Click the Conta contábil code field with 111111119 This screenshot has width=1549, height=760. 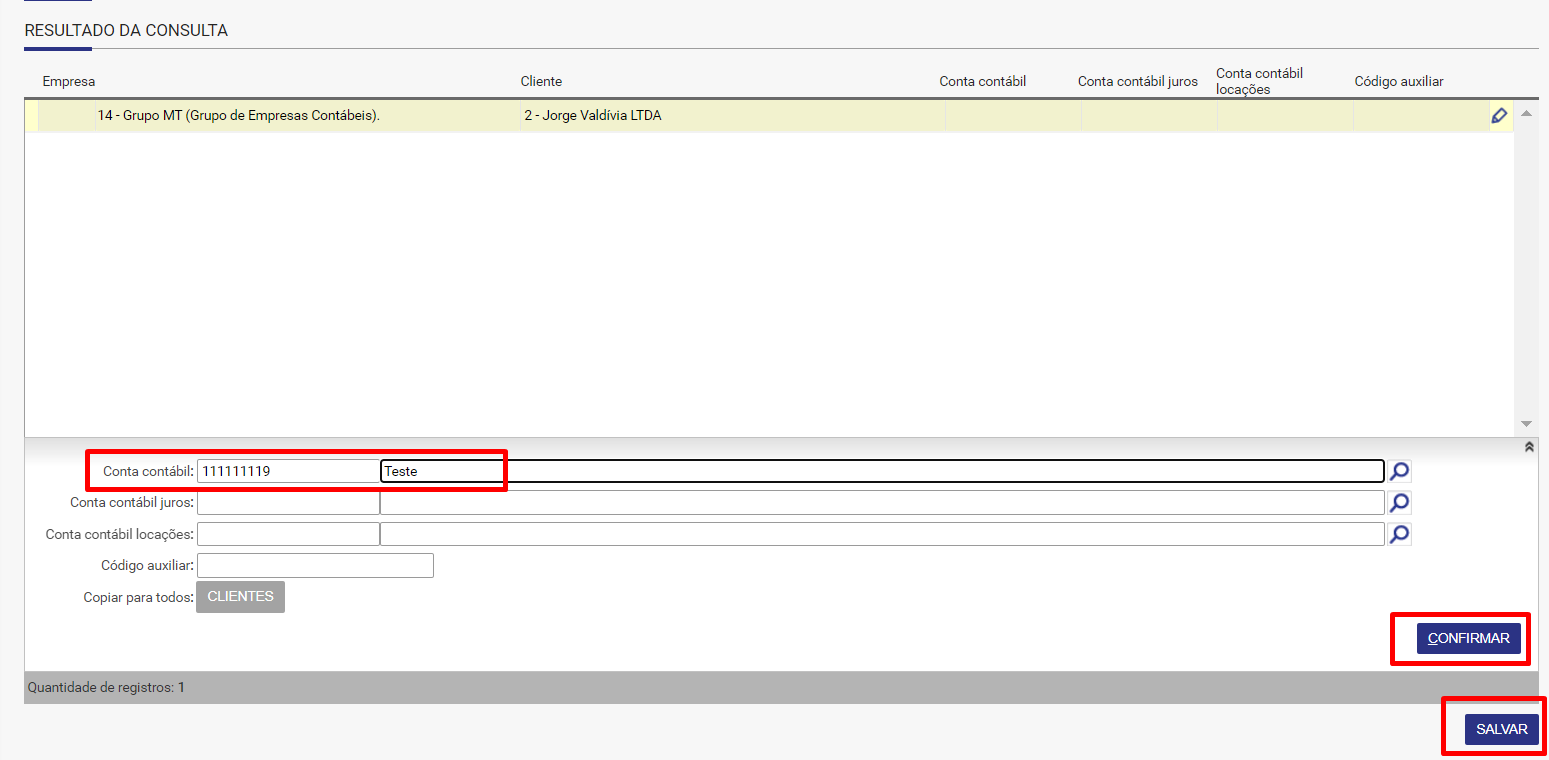288,471
